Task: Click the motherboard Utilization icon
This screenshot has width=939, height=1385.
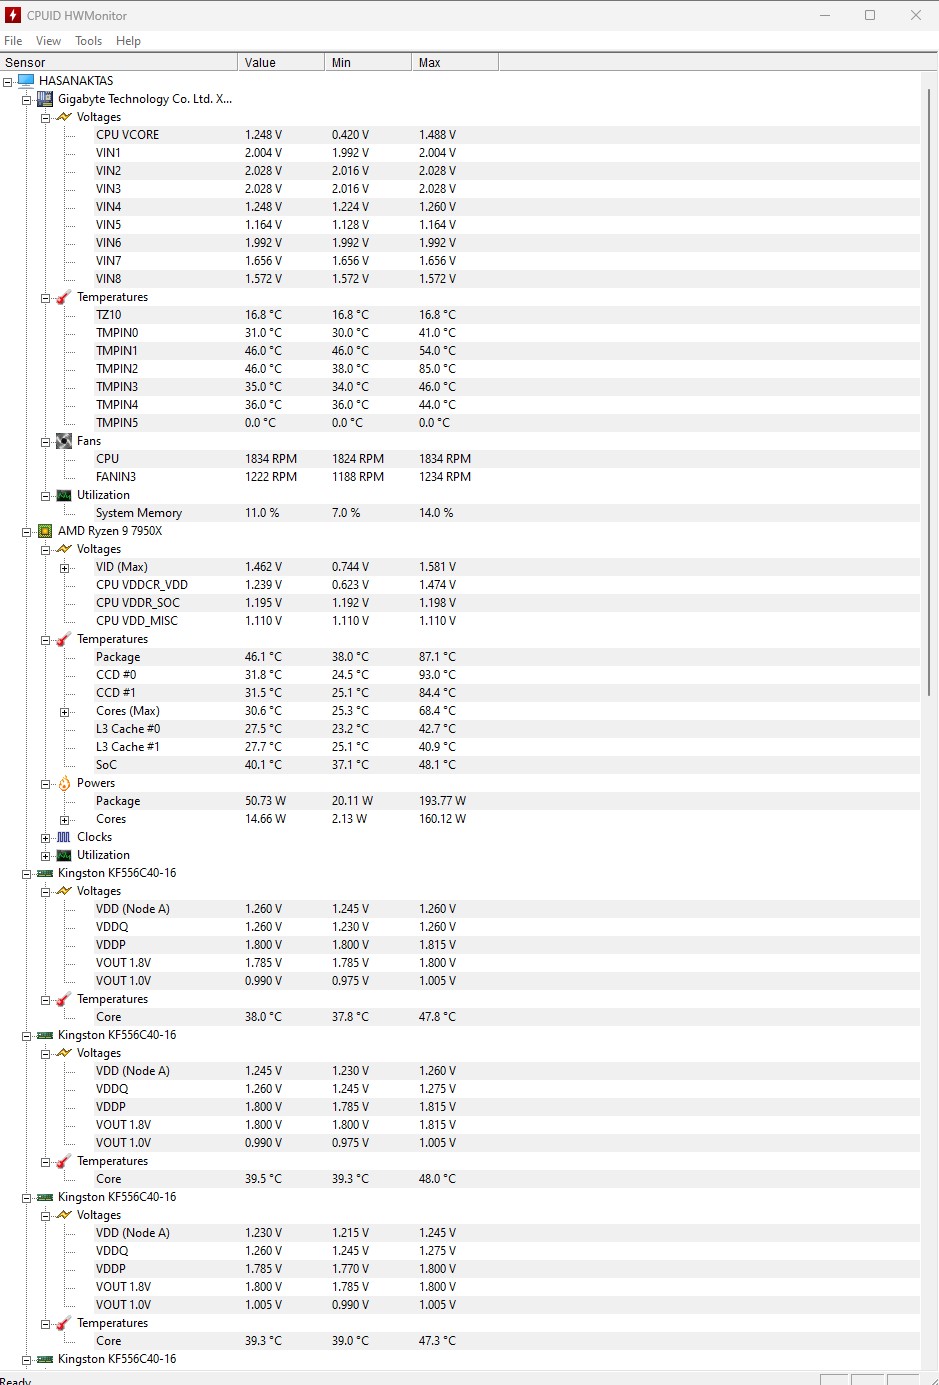Action: click(64, 495)
